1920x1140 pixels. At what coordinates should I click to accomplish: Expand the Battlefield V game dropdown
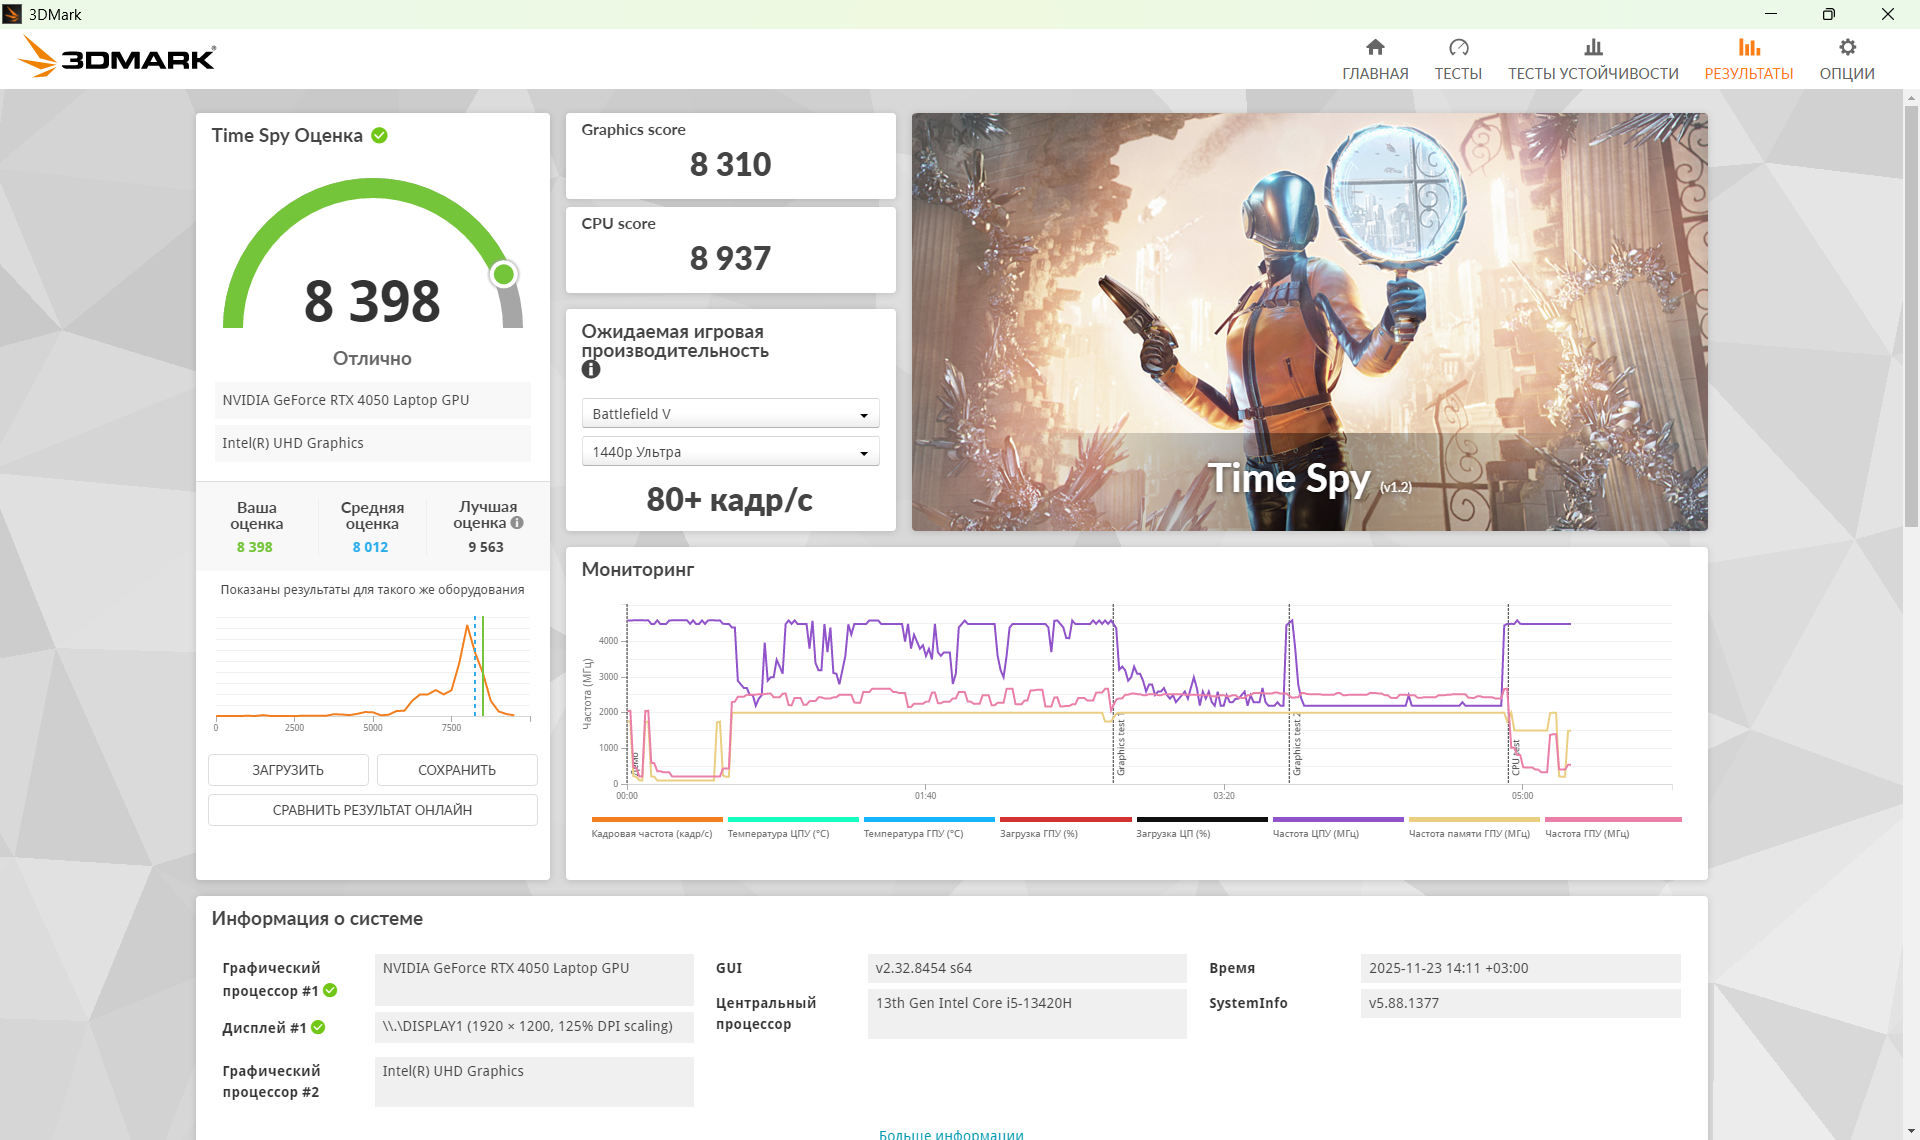(x=730, y=413)
